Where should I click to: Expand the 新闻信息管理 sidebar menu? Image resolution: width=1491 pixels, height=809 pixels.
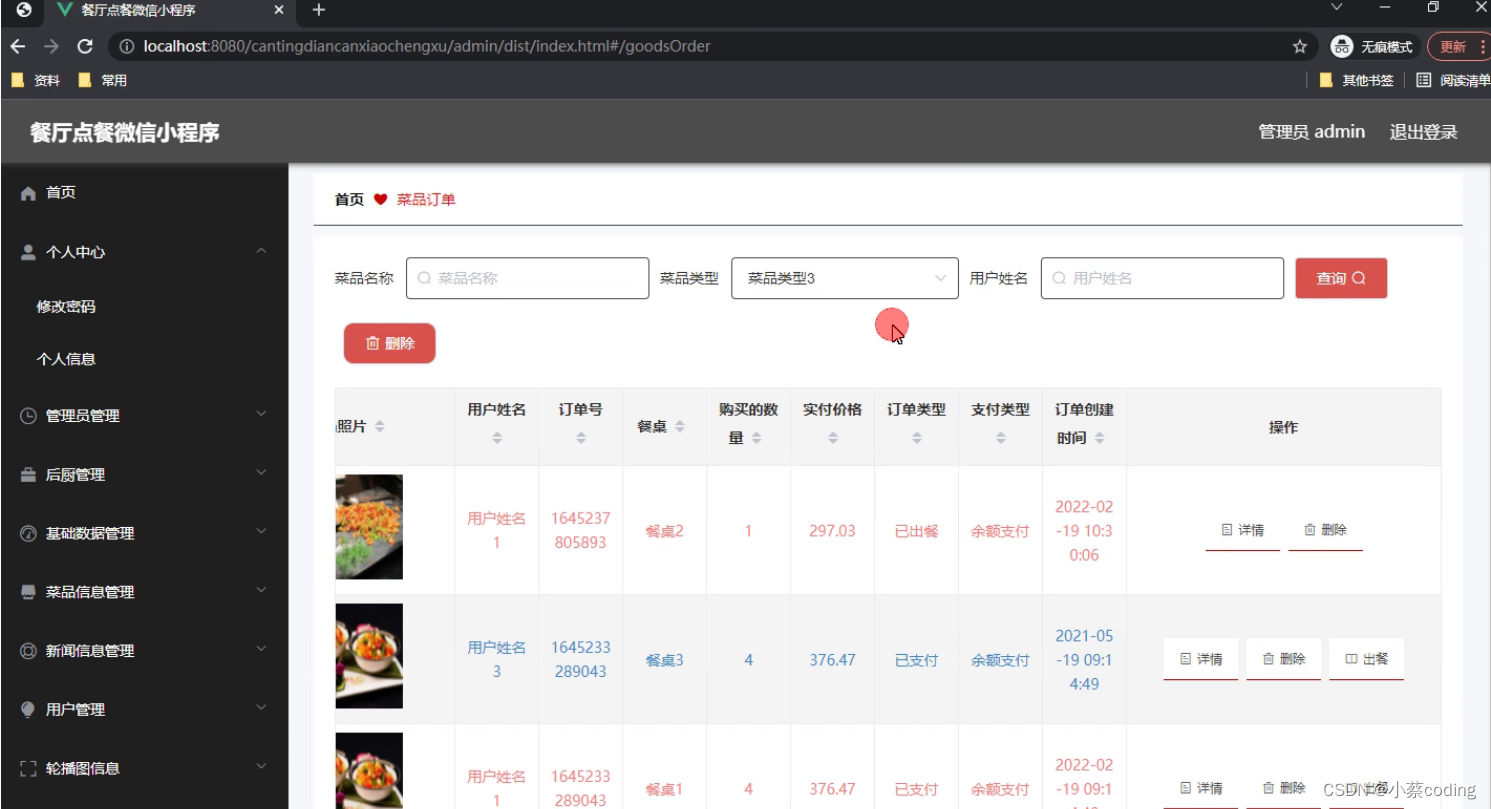click(x=144, y=650)
